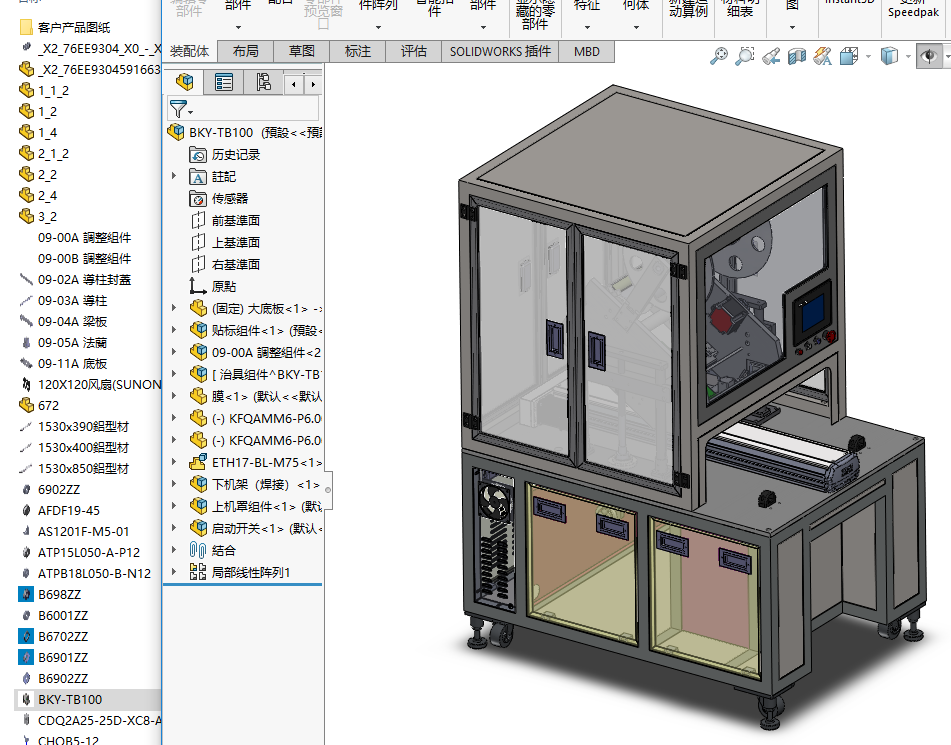951x745 pixels.
Task: Click the Previous View icon
Action: [x=772, y=57]
